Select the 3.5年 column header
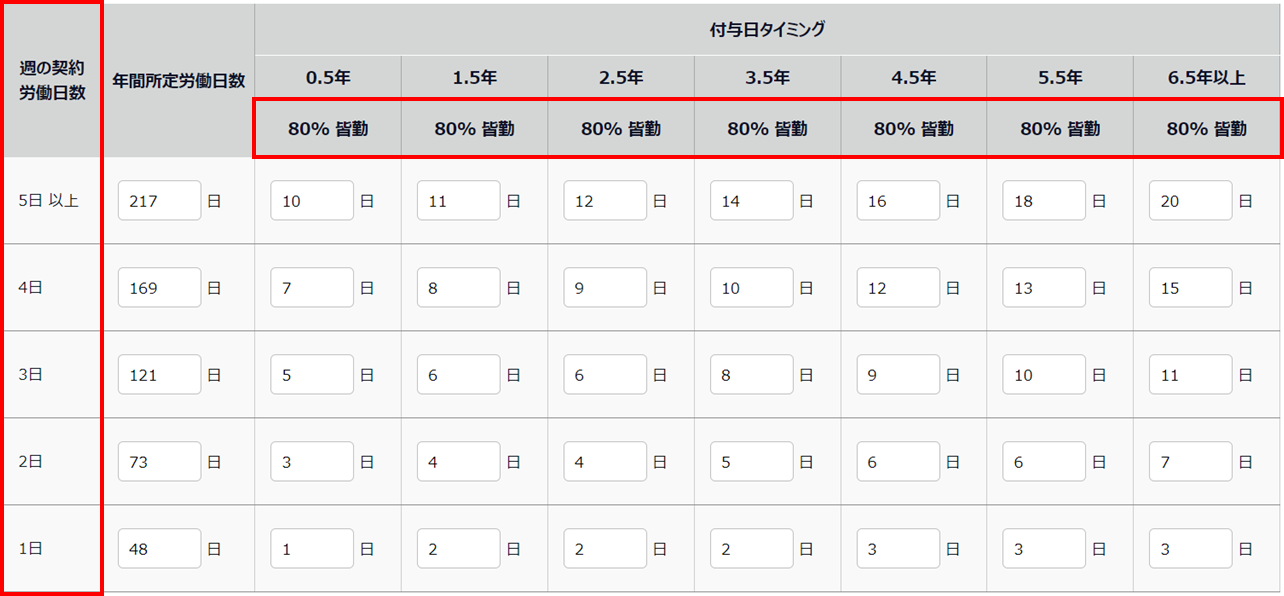Screen dimensions: 1284x596 point(767,77)
